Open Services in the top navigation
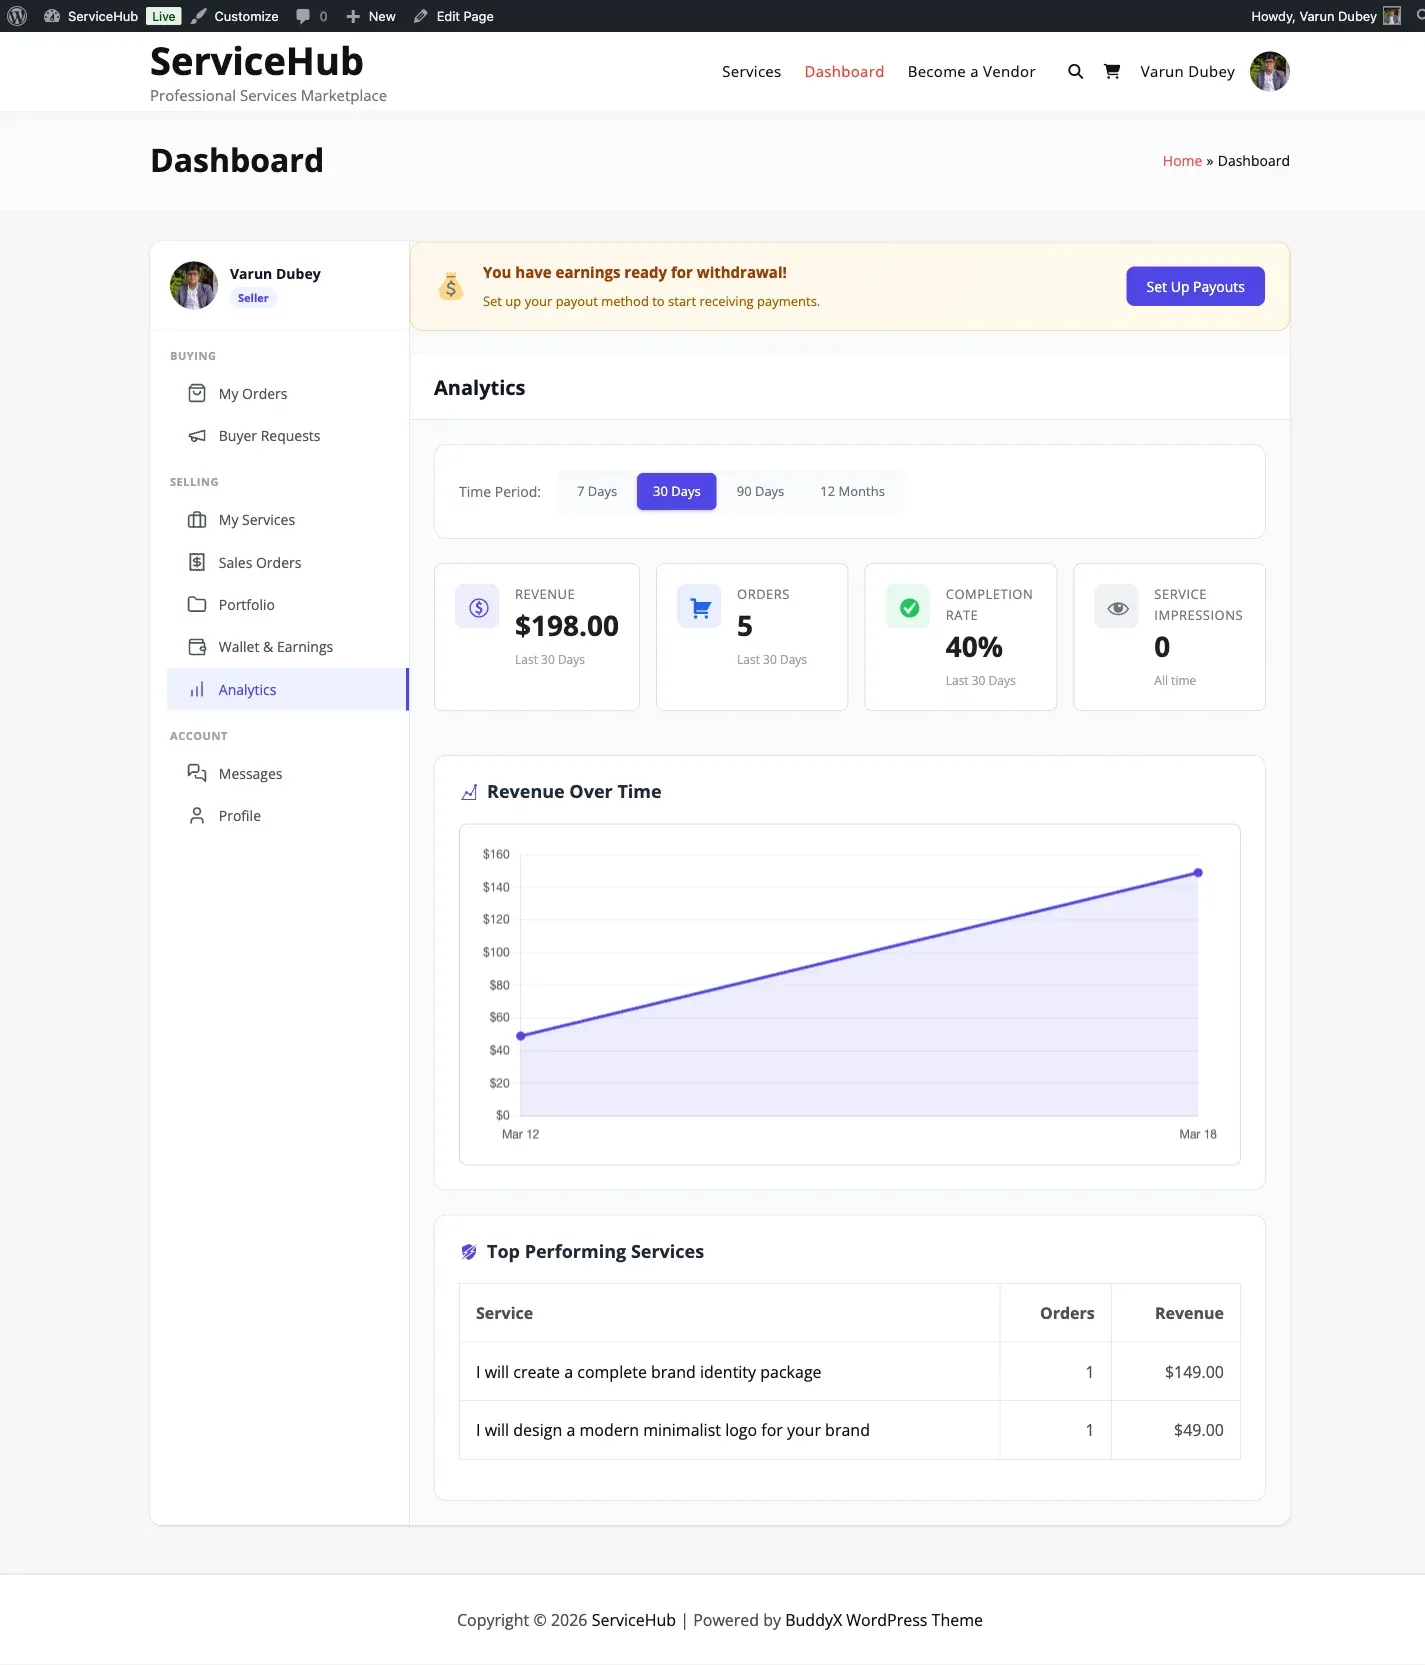Image resolution: width=1425 pixels, height=1665 pixels. pos(751,72)
